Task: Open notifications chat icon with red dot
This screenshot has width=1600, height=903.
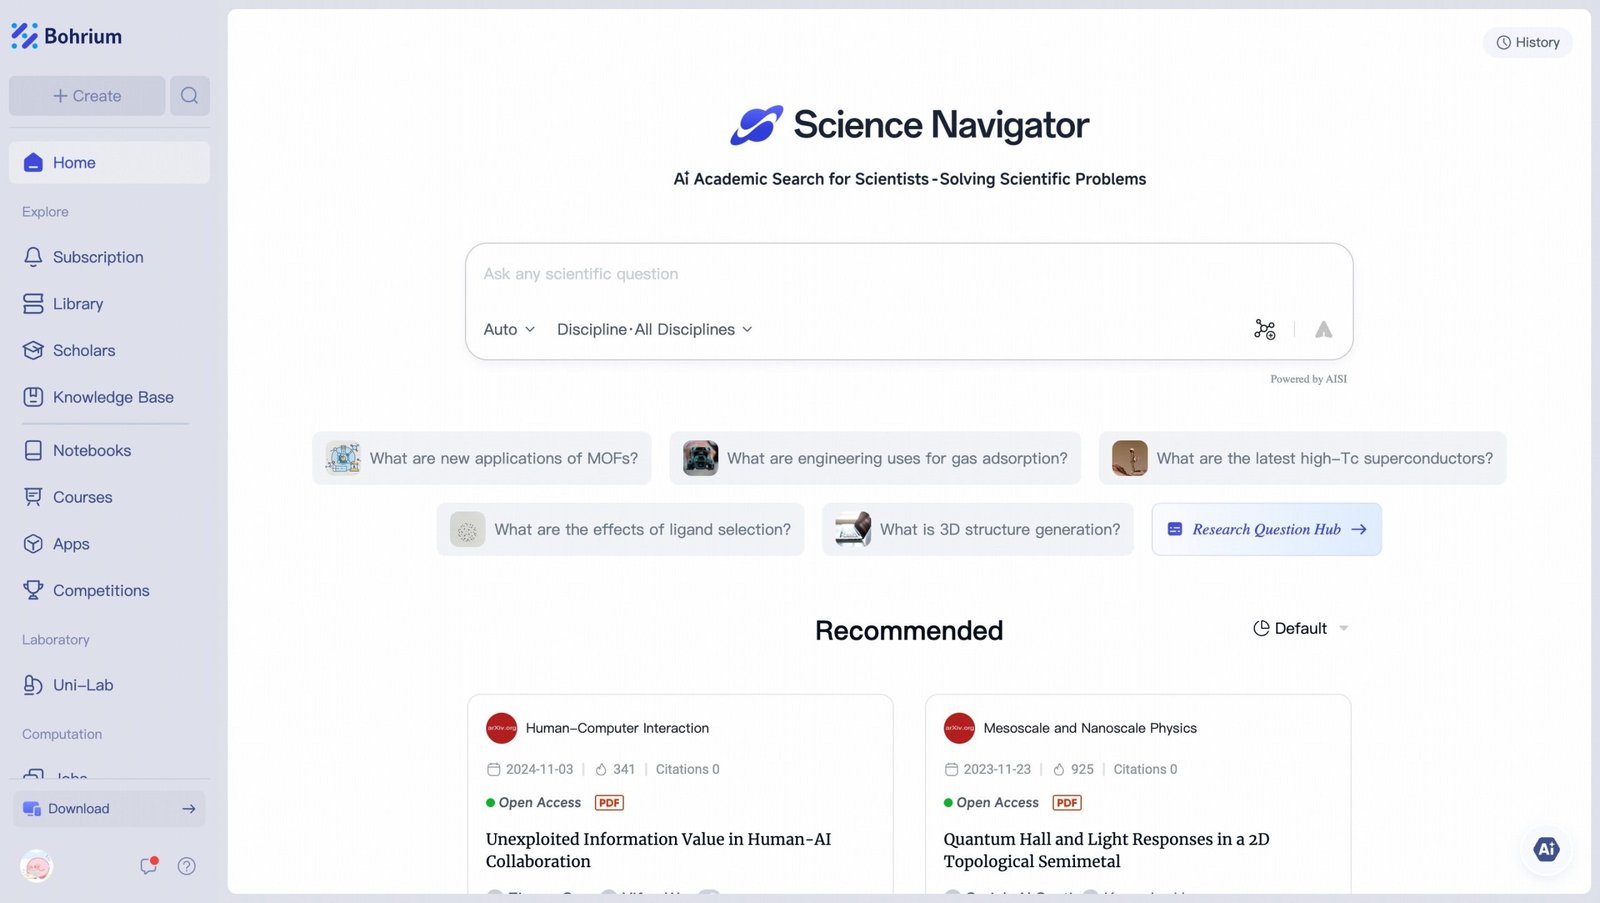Action: coord(149,866)
